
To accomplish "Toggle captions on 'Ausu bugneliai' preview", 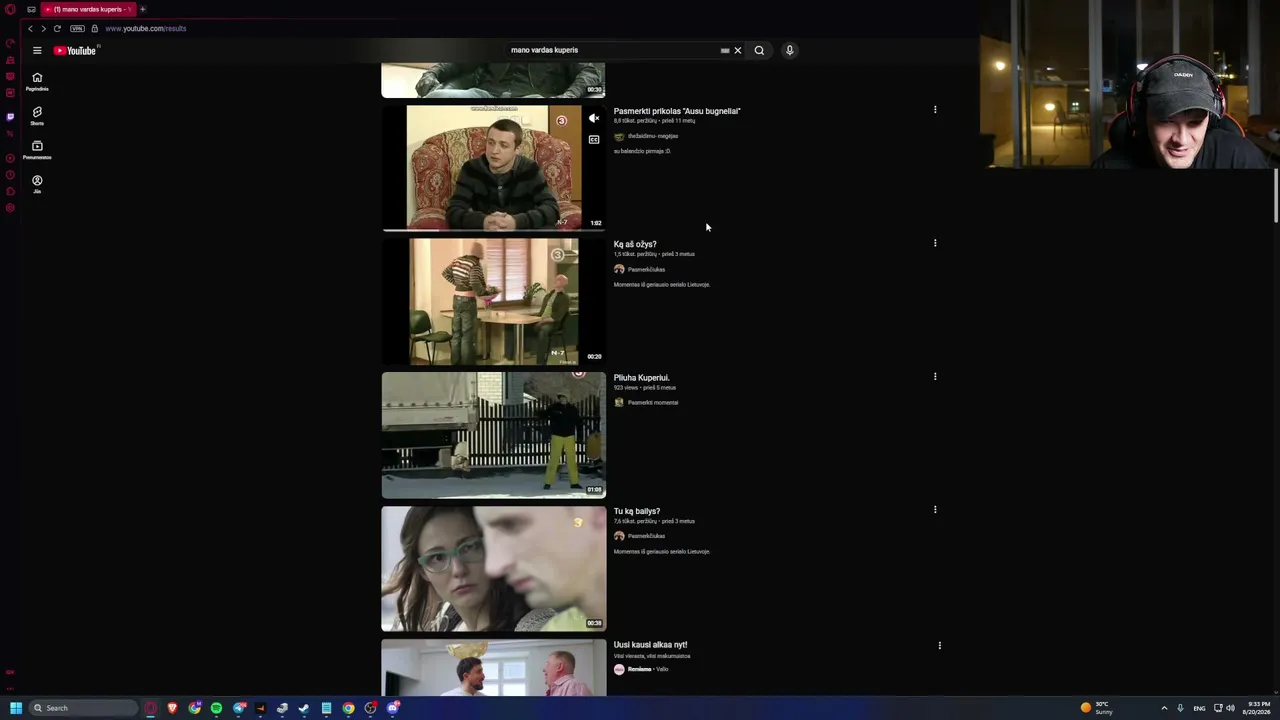I will point(594,139).
